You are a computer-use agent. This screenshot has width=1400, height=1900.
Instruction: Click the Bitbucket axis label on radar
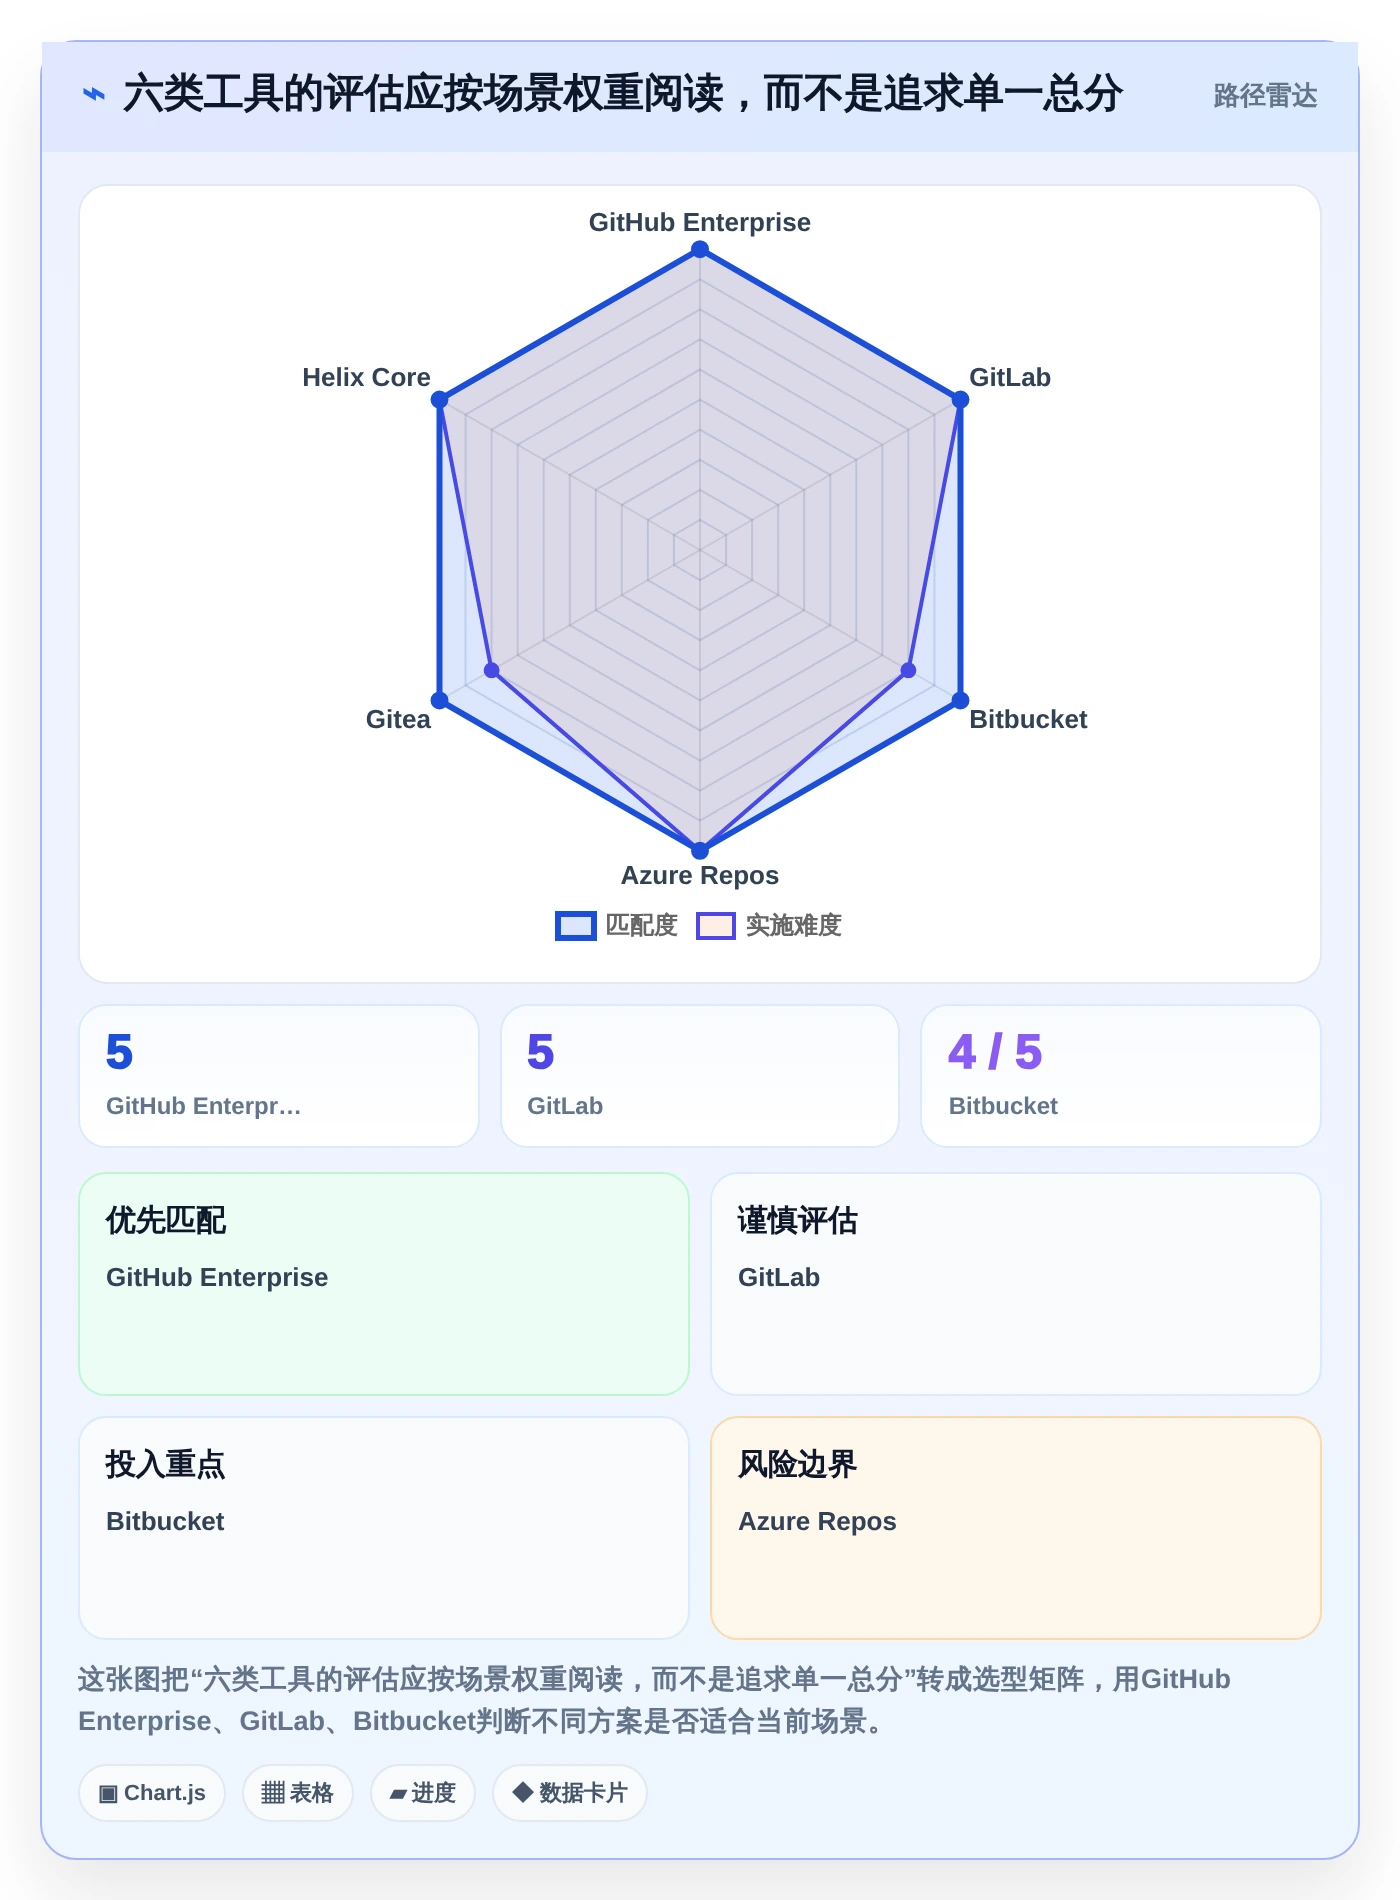[1028, 719]
